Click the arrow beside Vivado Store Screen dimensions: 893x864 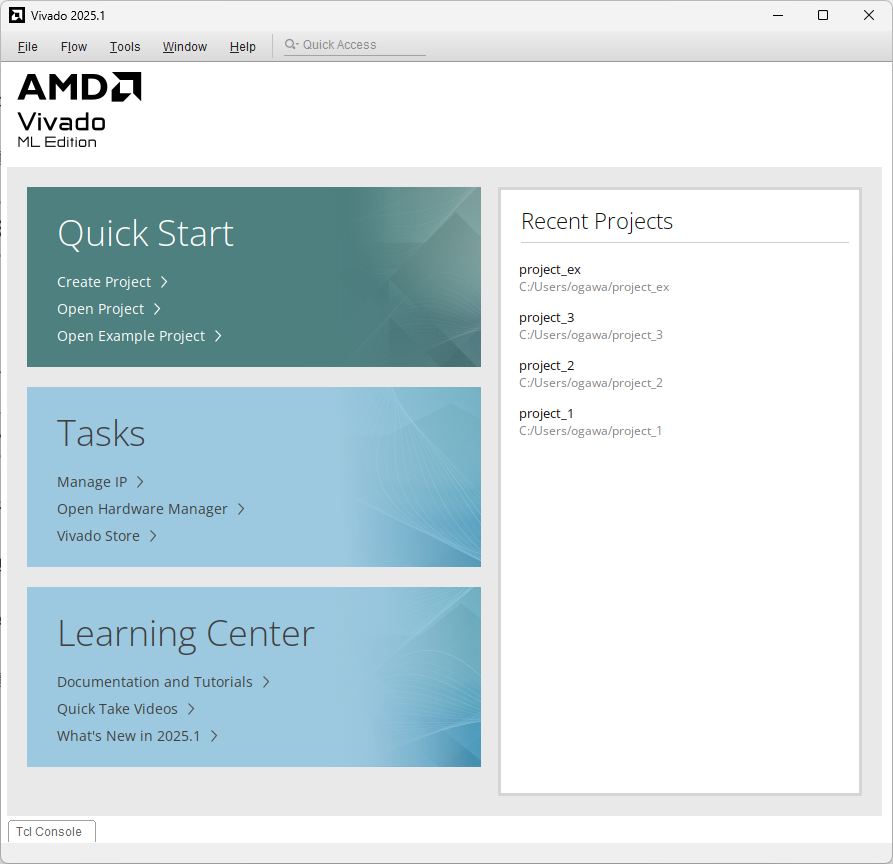[153, 536]
